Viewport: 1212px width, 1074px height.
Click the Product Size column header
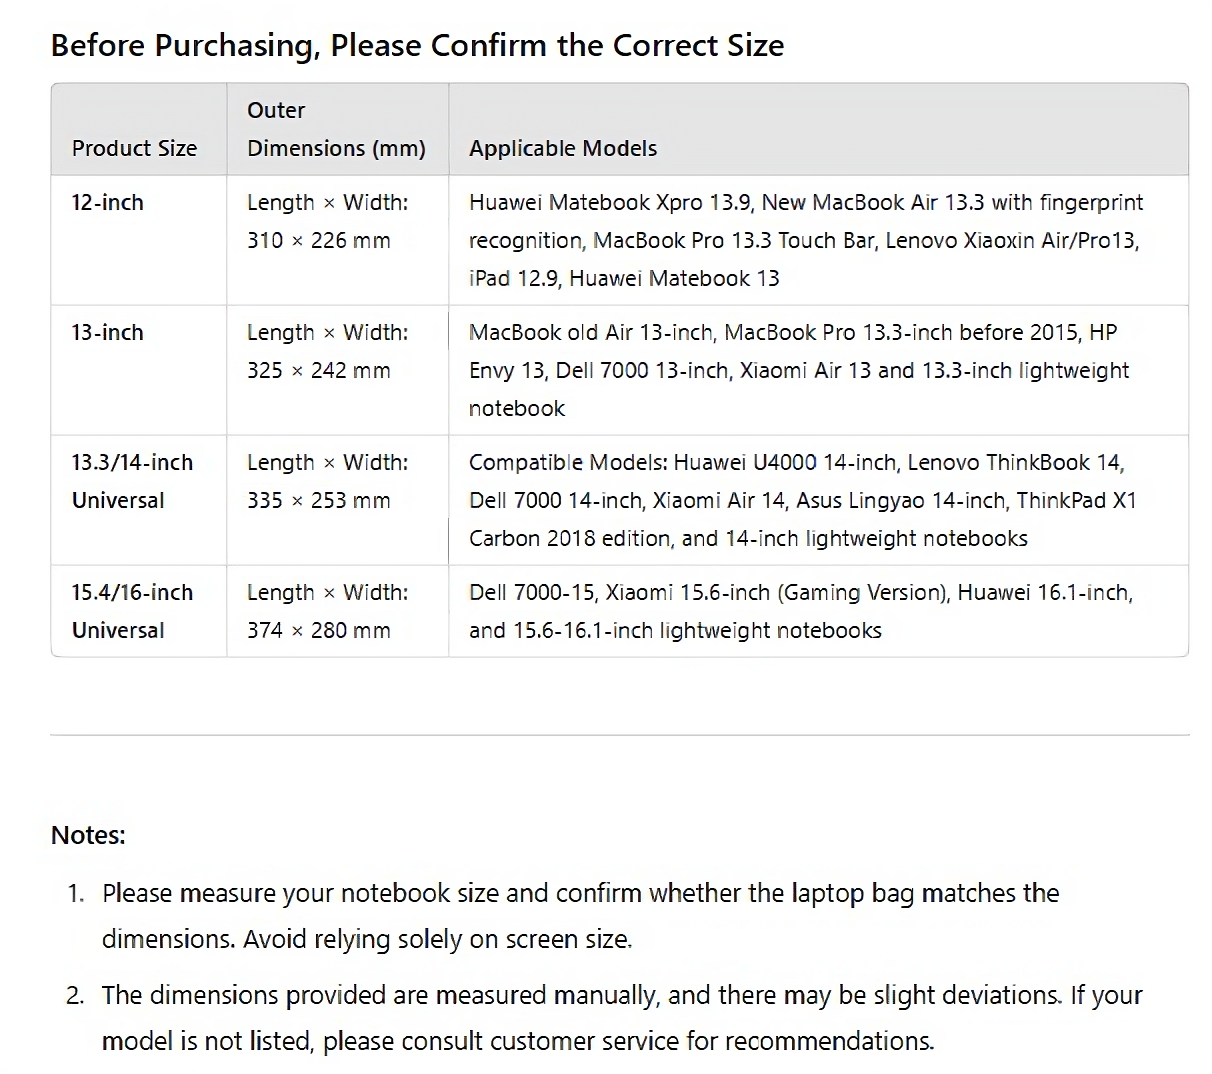[134, 148]
